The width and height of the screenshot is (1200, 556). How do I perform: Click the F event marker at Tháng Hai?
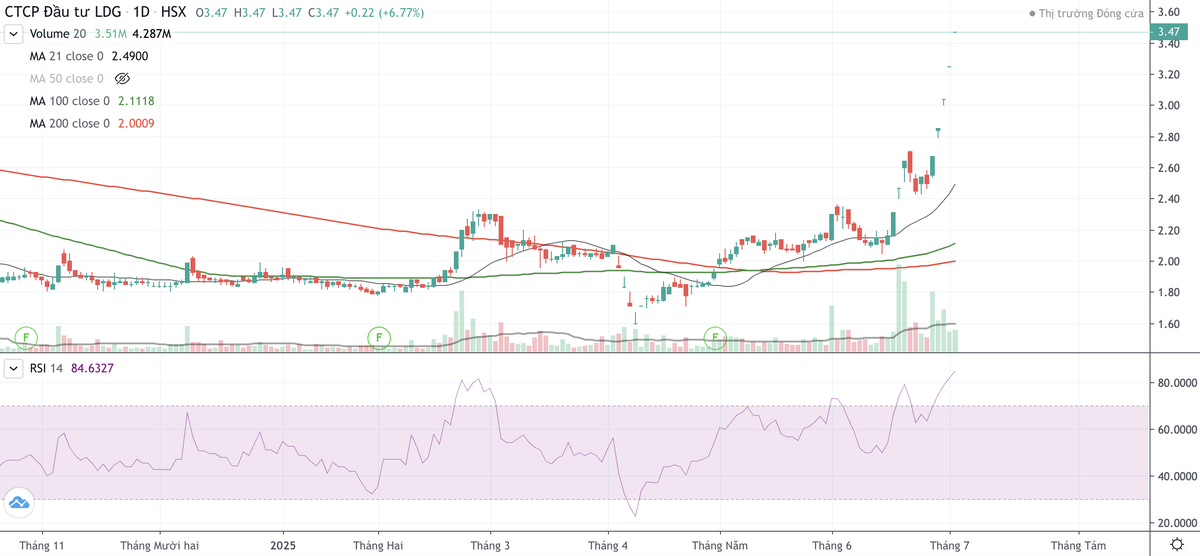click(378, 337)
